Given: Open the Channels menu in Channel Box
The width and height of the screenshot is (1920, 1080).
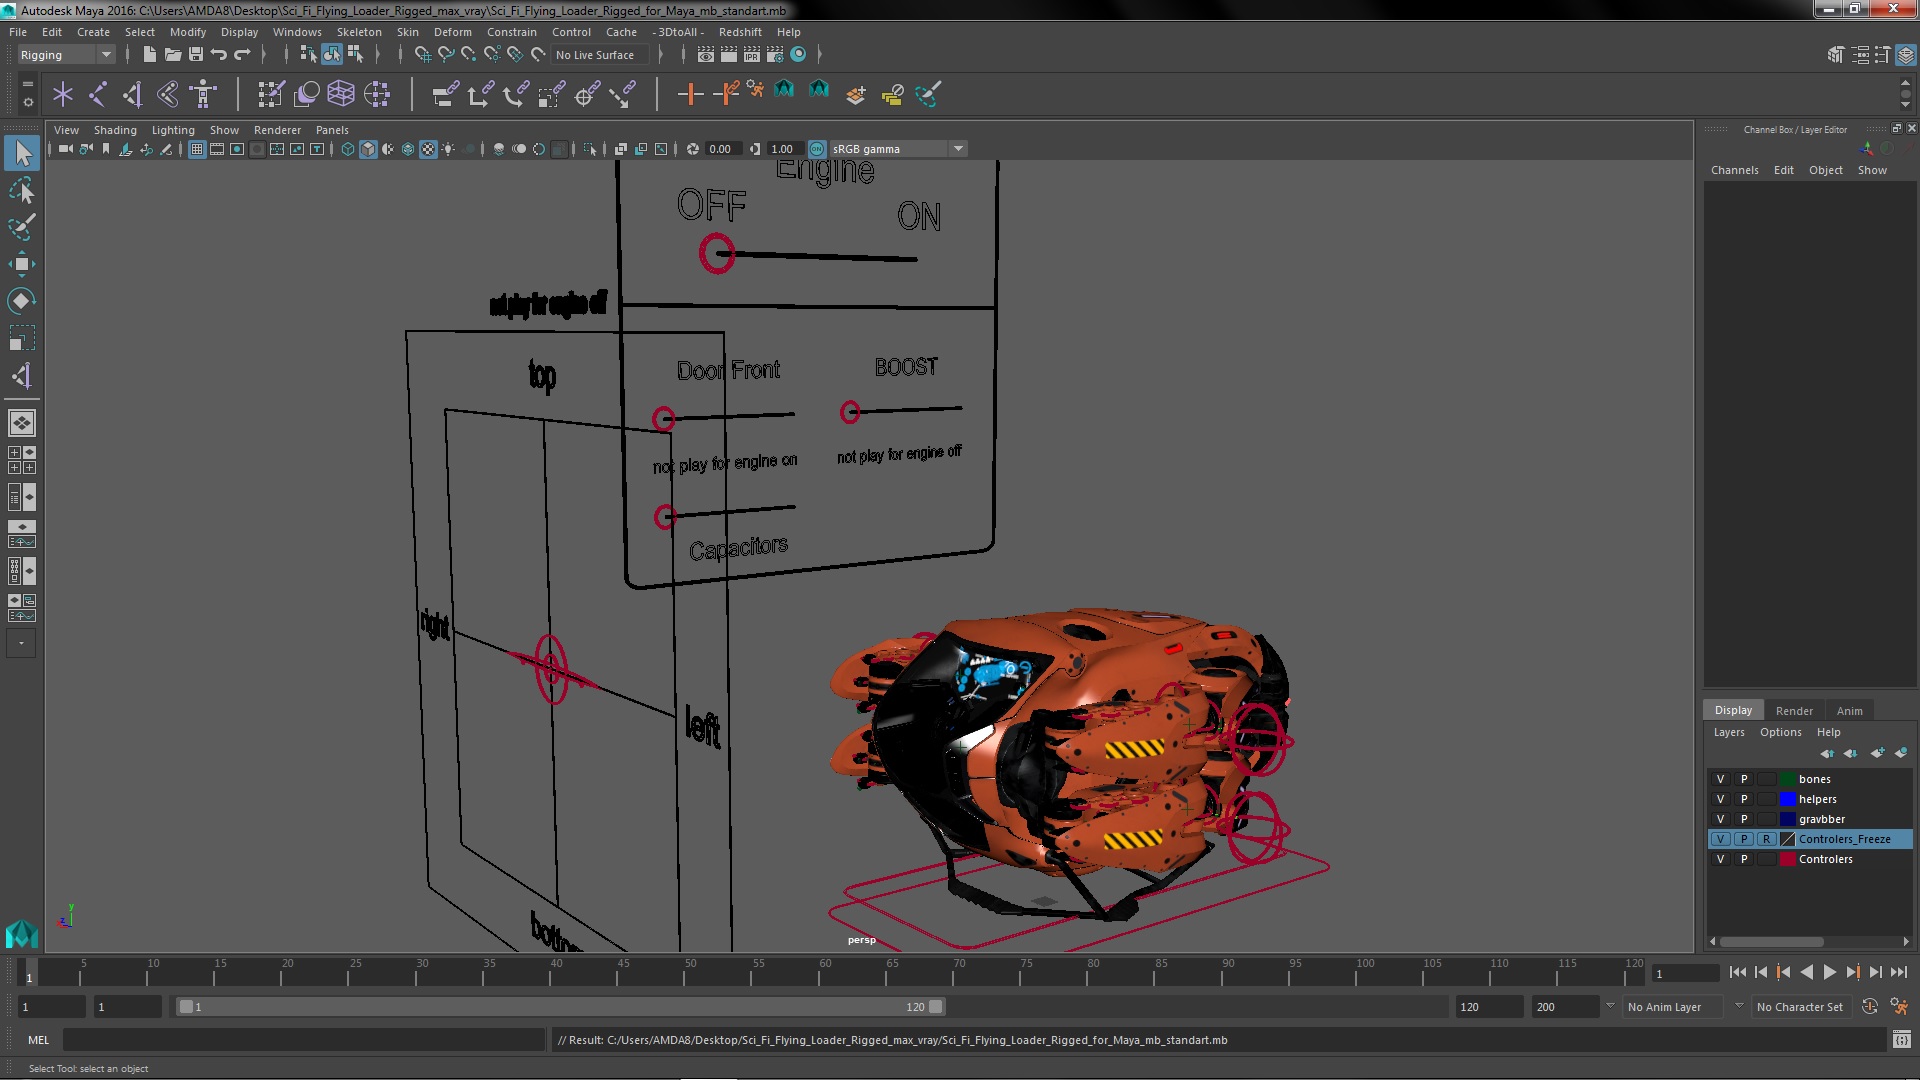Looking at the screenshot, I should click(x=1734, y=170).
